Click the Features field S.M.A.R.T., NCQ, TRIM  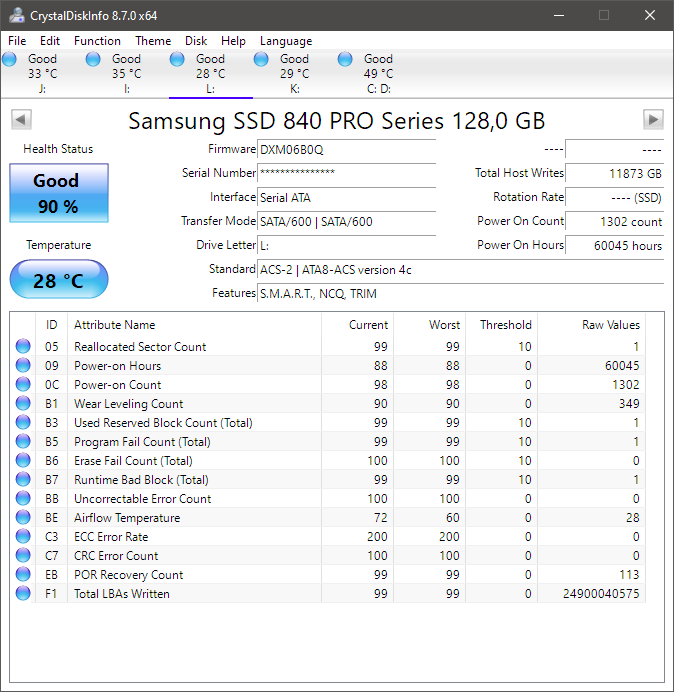point(460,293)
